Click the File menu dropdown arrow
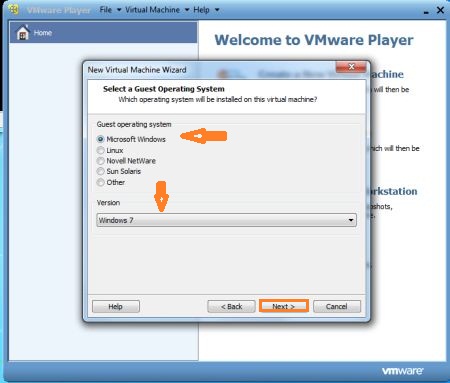Viewport: 450px width, 383px height. [119, 10]
